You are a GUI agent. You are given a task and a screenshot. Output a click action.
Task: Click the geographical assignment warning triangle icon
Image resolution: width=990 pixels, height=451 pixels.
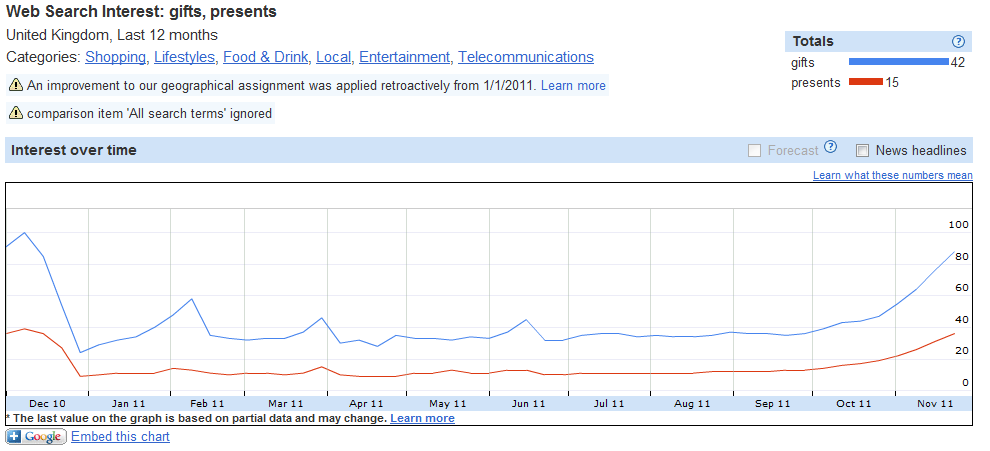pos(16,85)
